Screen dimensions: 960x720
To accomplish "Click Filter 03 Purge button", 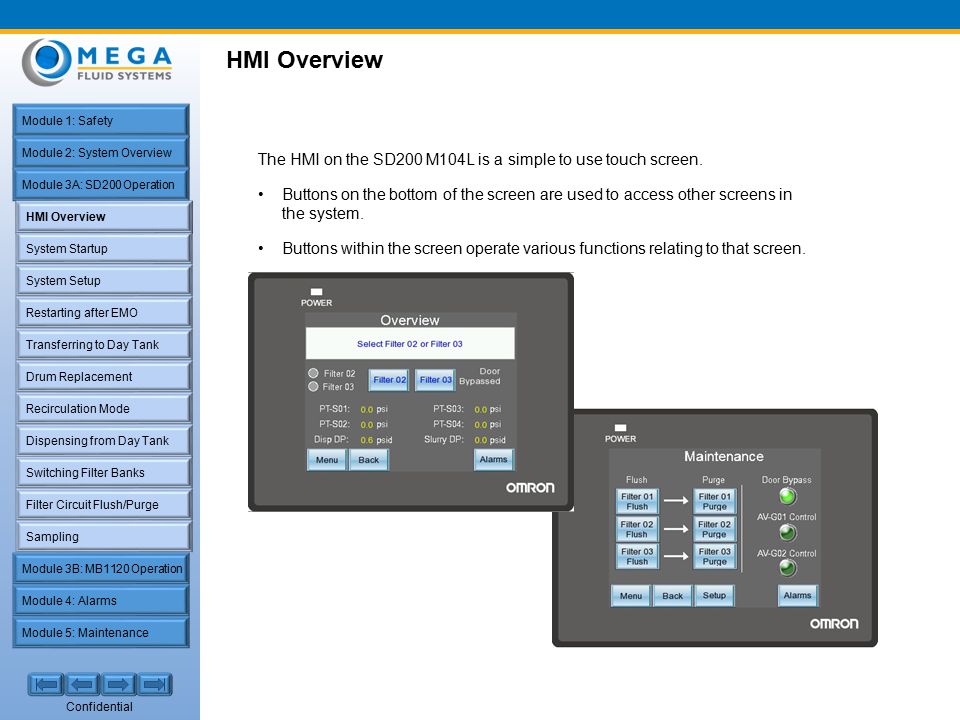I will [714, 556].
